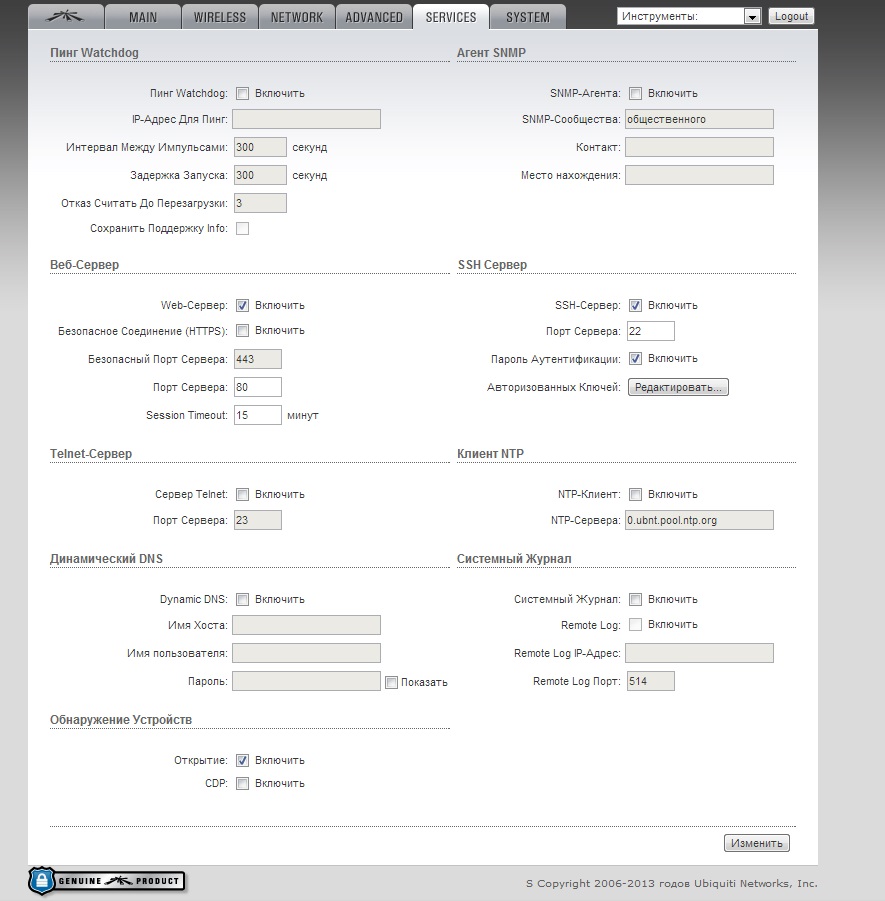Click the Имя Хоста field
The height and width of the screenshot is (901, 885).
coord(306,625)
